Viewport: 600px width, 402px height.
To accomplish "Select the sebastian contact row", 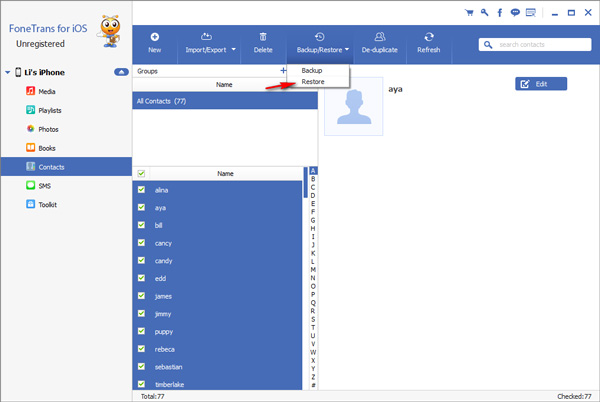I will point(217,366).
